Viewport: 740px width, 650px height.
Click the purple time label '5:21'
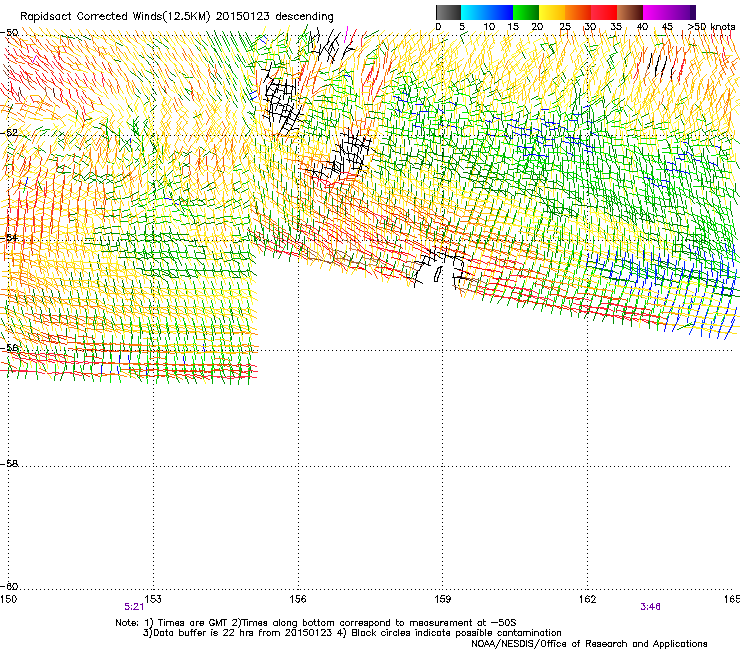[x=134, y=607]
